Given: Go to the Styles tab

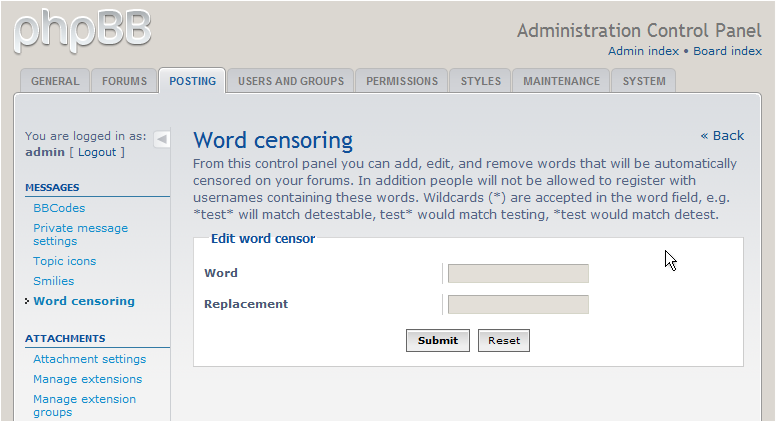Looking at the screenshot, I should [x=481, y=81].
